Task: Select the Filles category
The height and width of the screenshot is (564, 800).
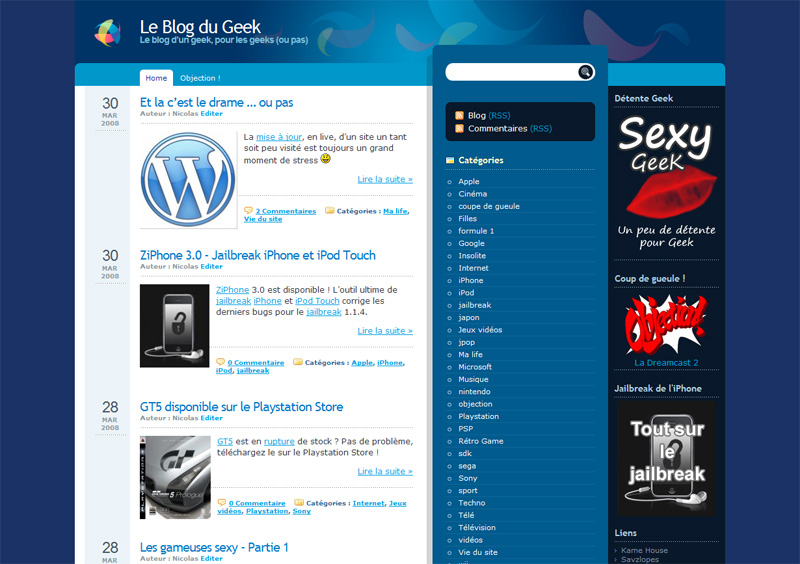Action: (467, 218)
